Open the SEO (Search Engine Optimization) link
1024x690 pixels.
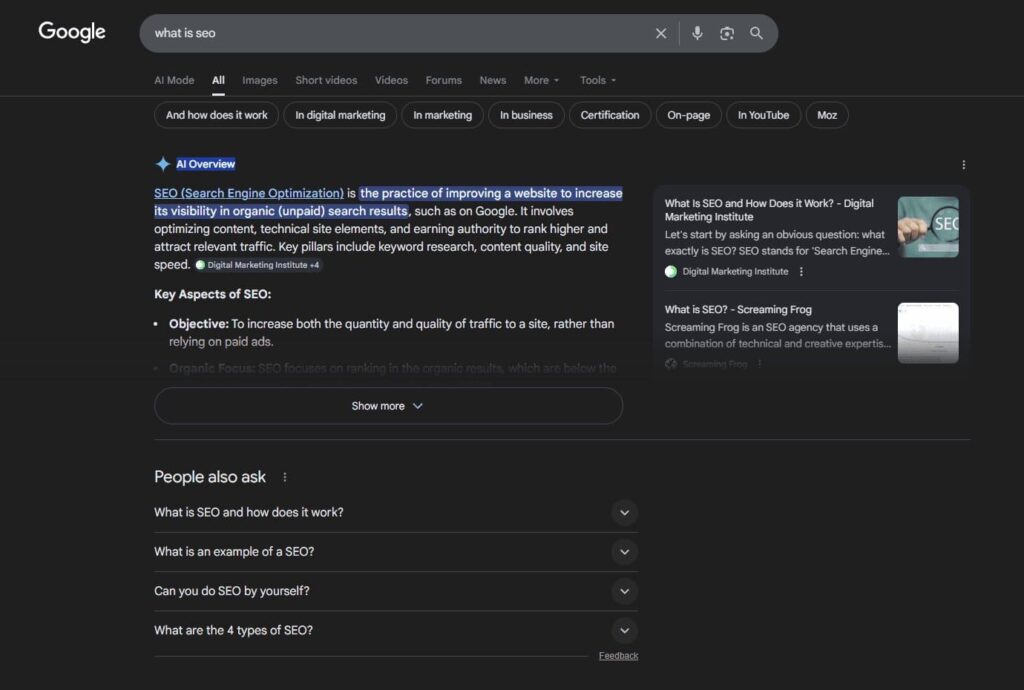coord(246,193)
